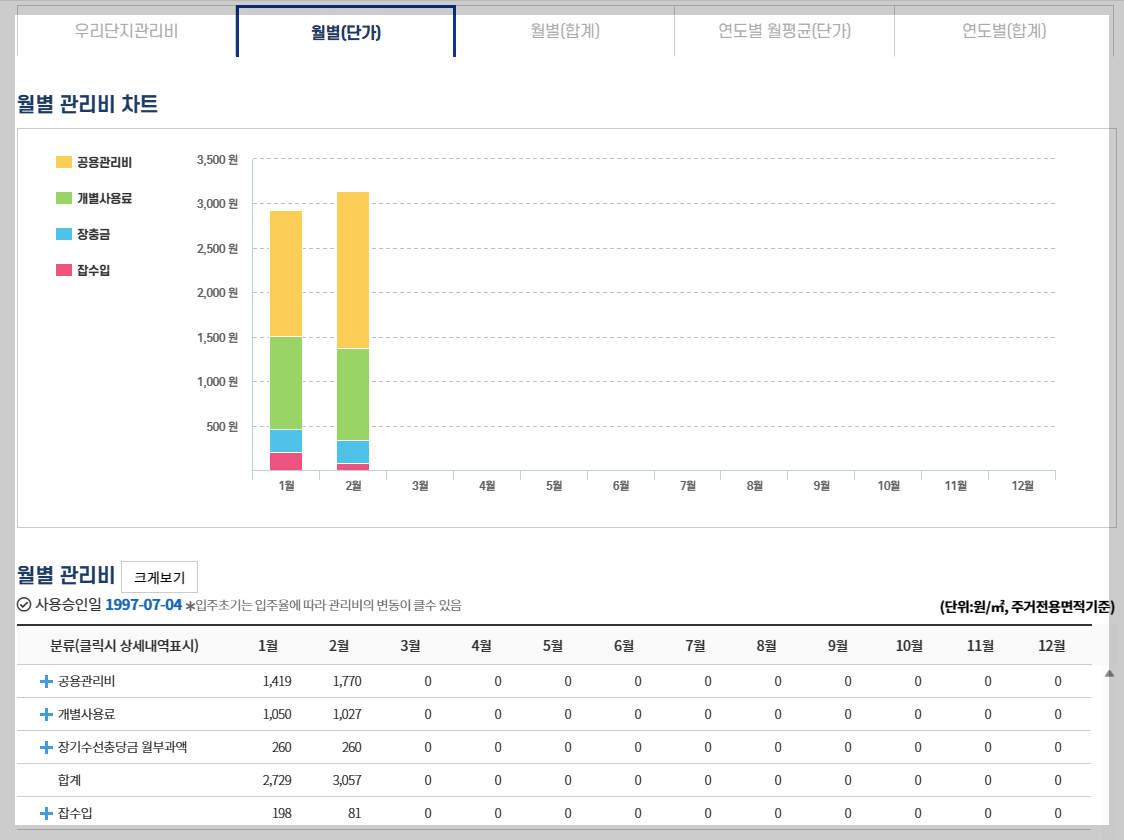Click the 분류(클릭시 상세내역표시) column header
The width and height of the screenshot is (1124, 840).
click(124, 646)
